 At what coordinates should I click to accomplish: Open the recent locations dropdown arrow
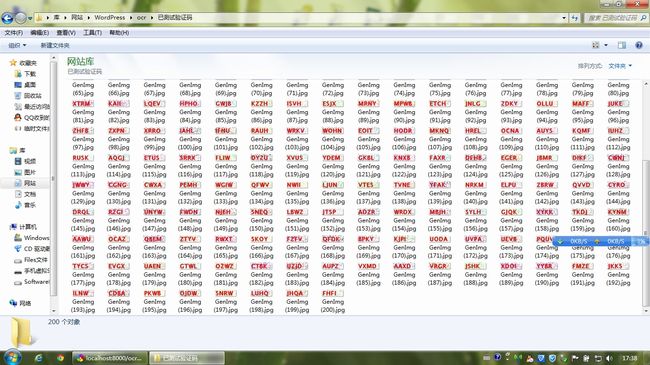pos(30,18)
